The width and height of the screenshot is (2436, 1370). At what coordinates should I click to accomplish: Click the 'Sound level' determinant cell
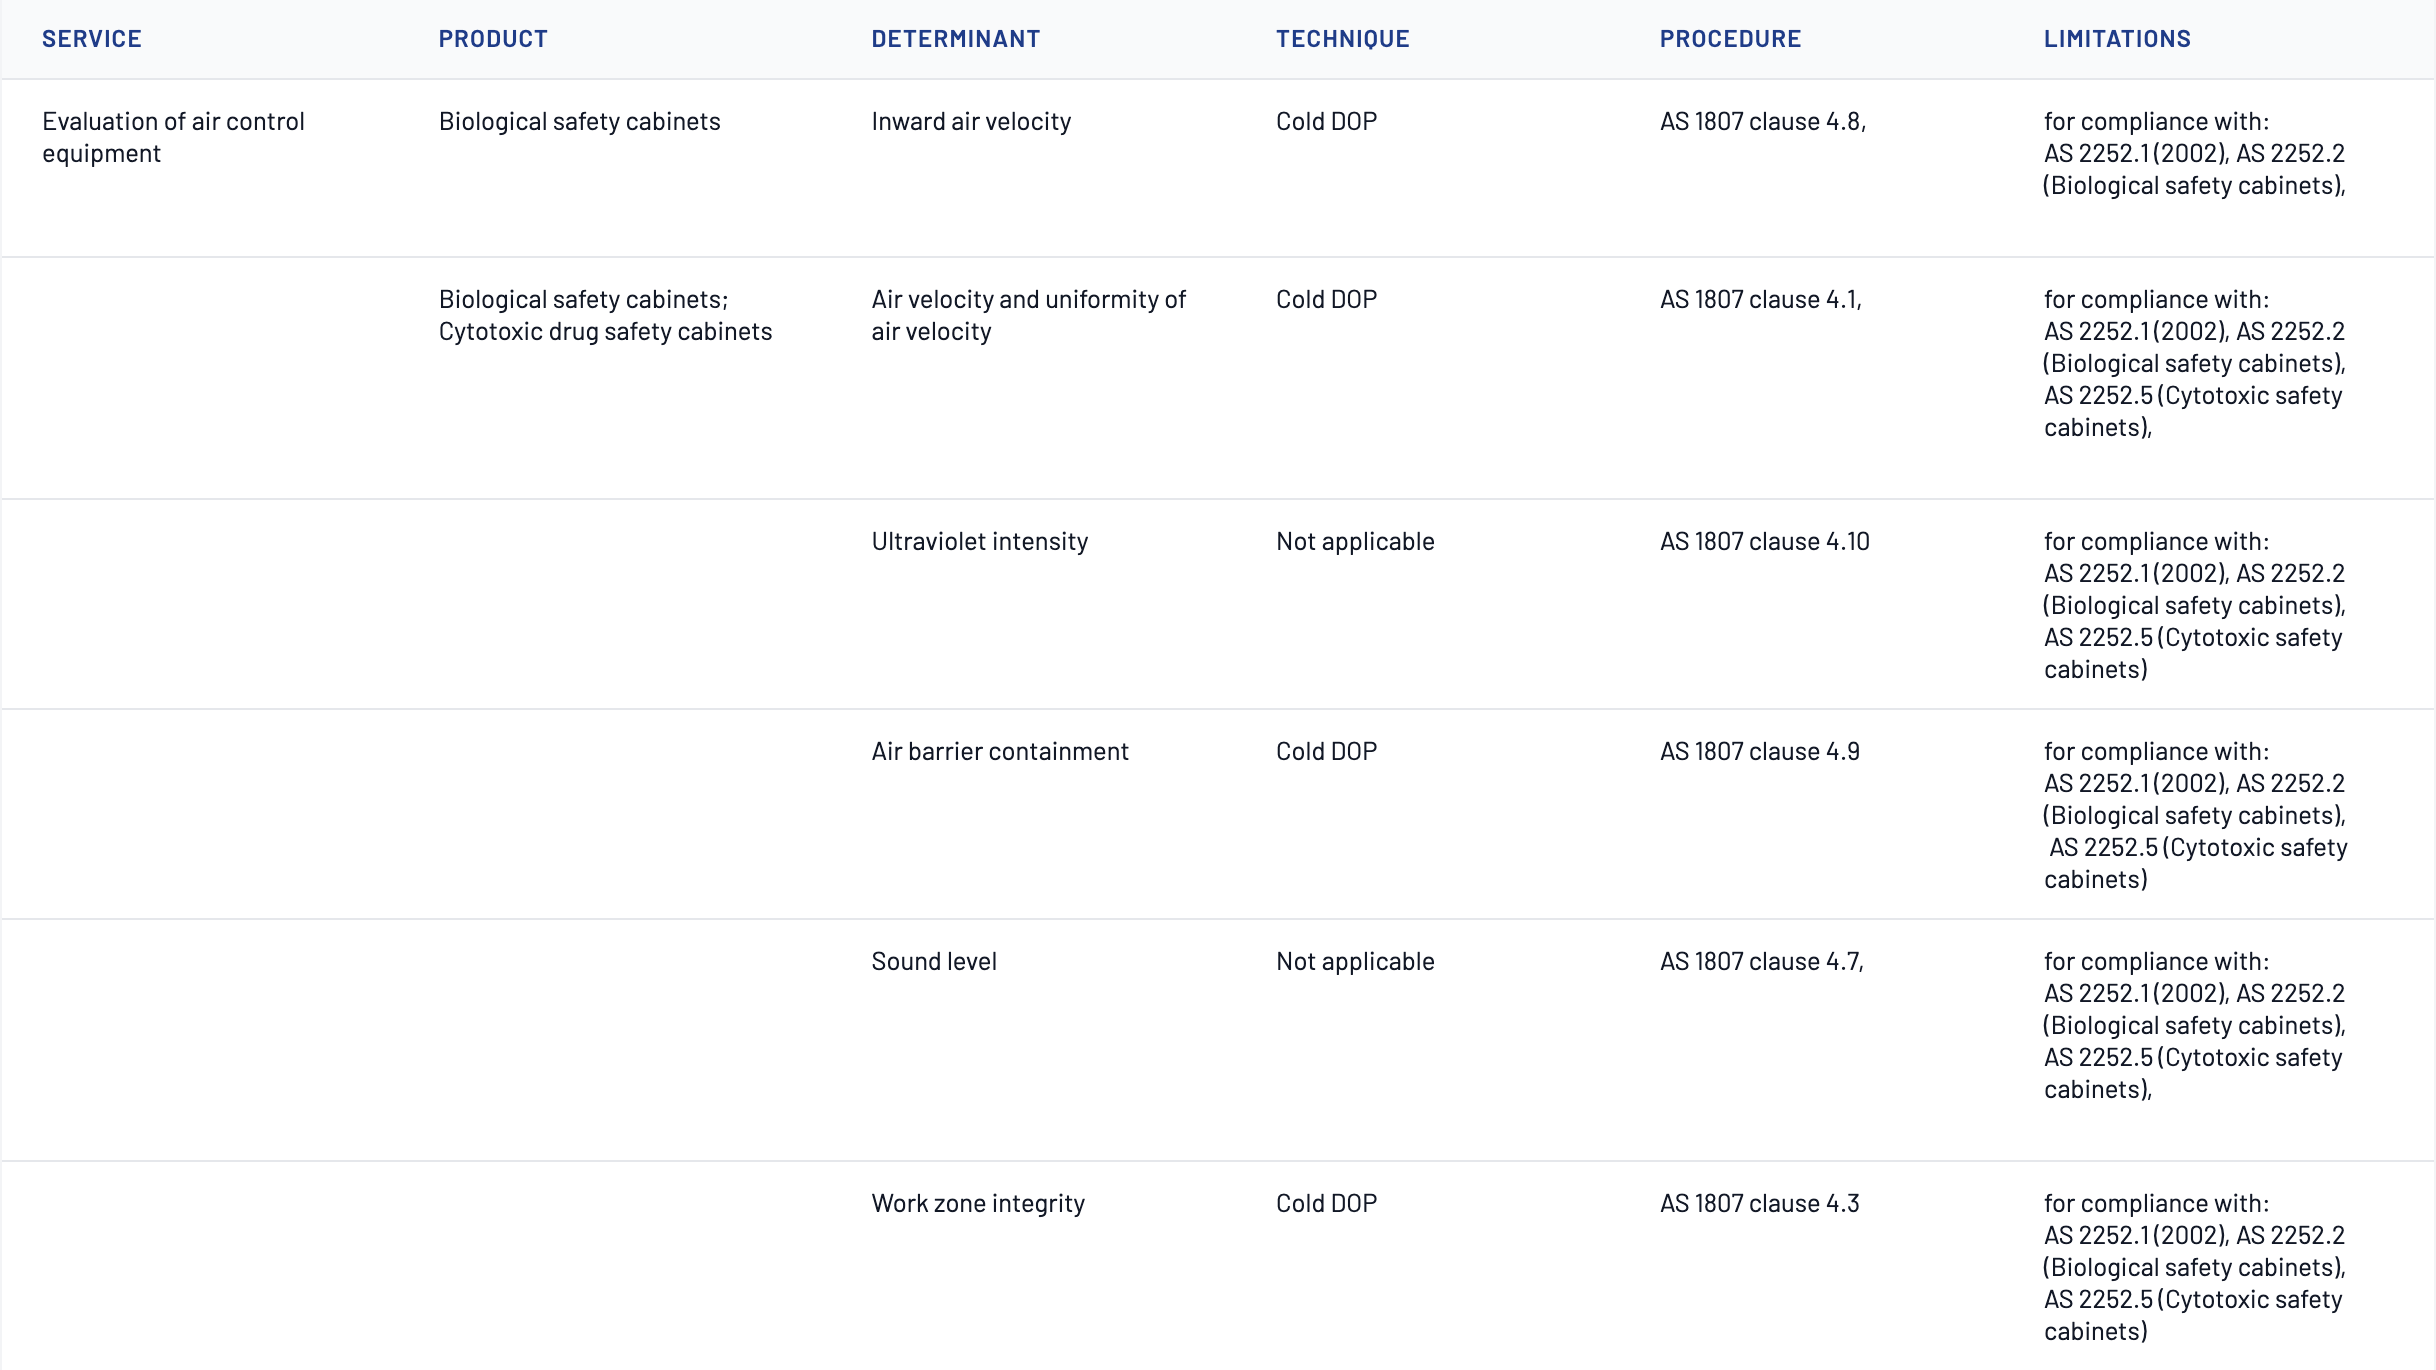(934, 961)
